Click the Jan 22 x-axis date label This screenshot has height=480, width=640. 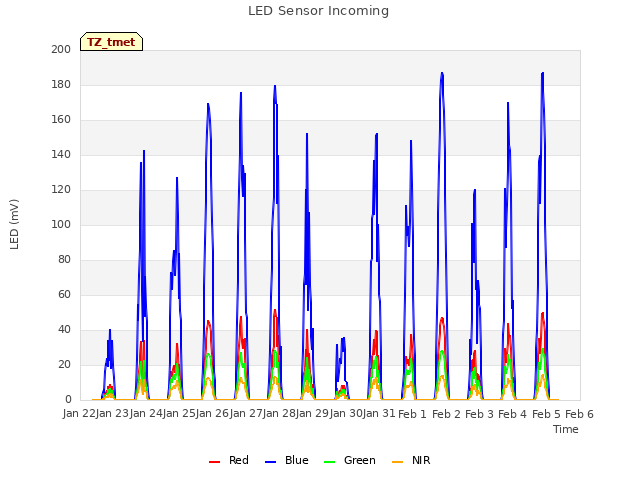pos(79,414)
